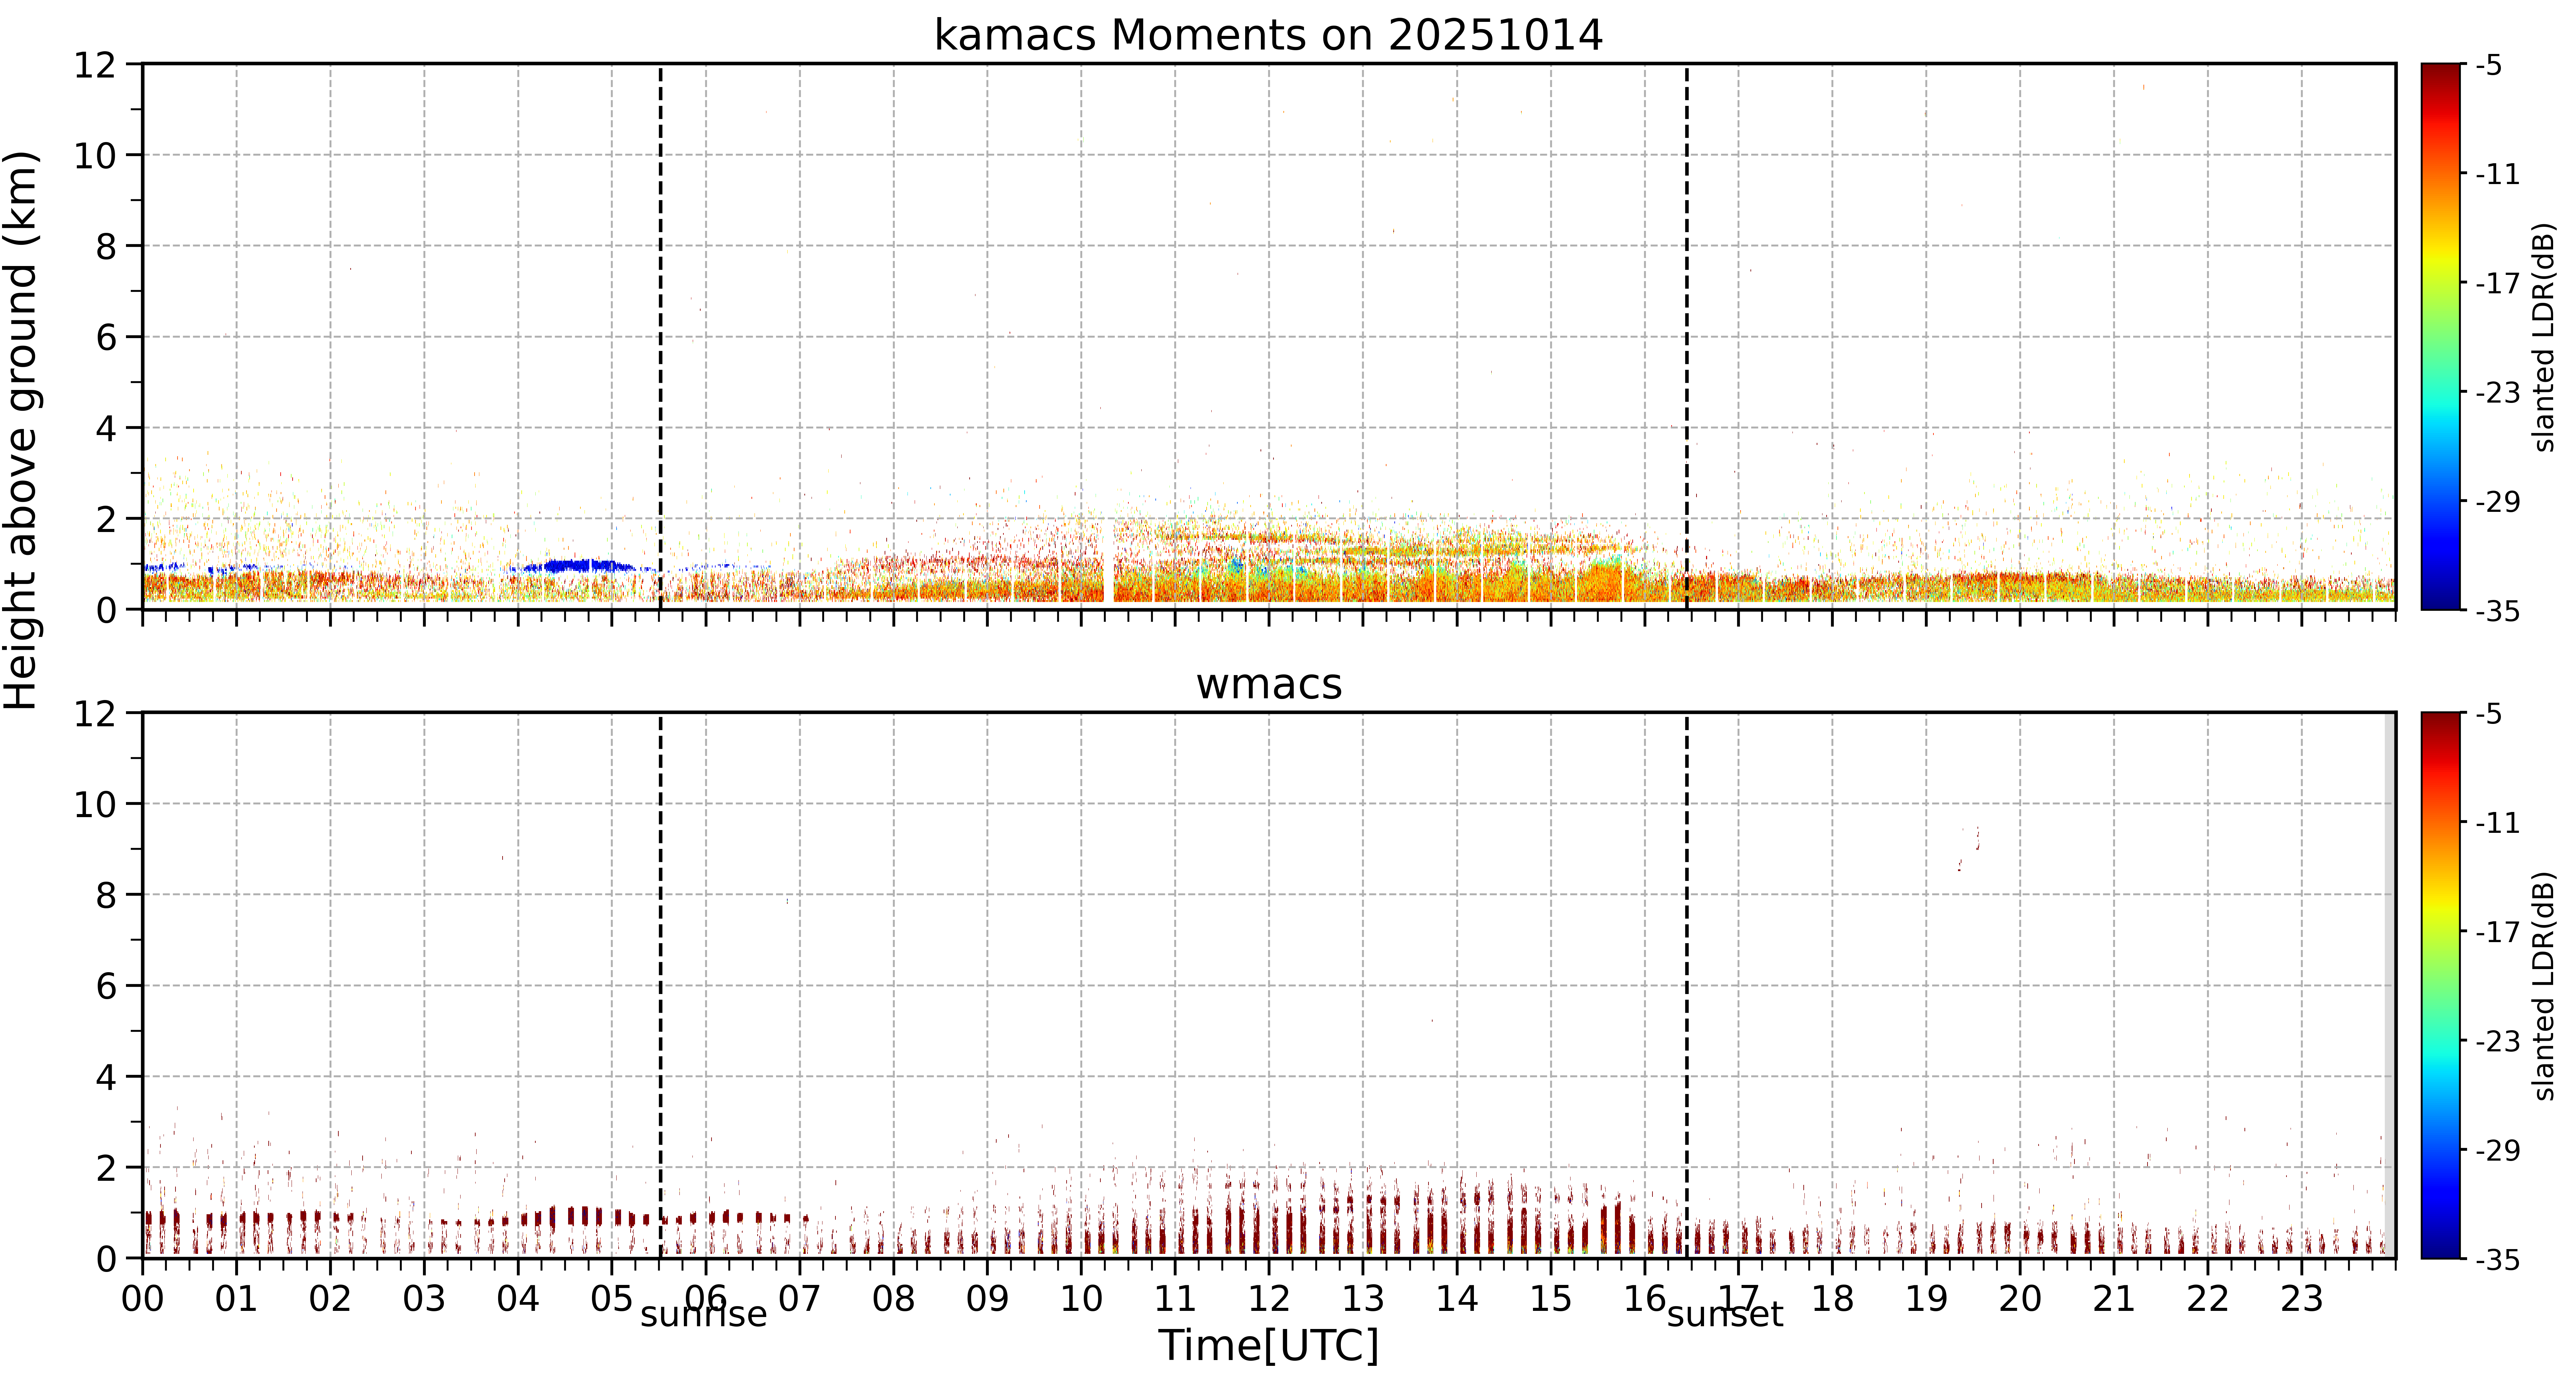Click the "12" height label of kamacs panel

click(x=95, y=65)
